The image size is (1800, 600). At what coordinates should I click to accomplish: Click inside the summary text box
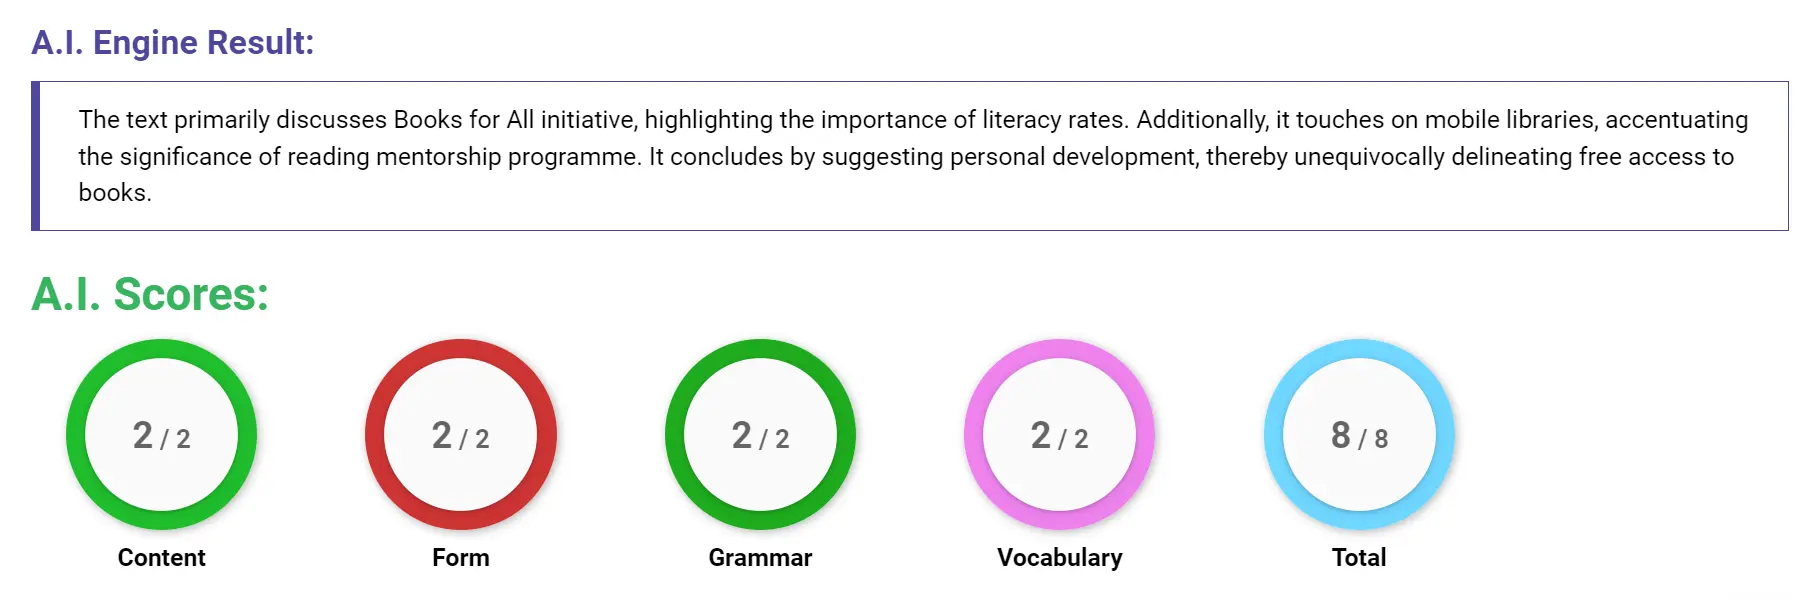point(900,155)
